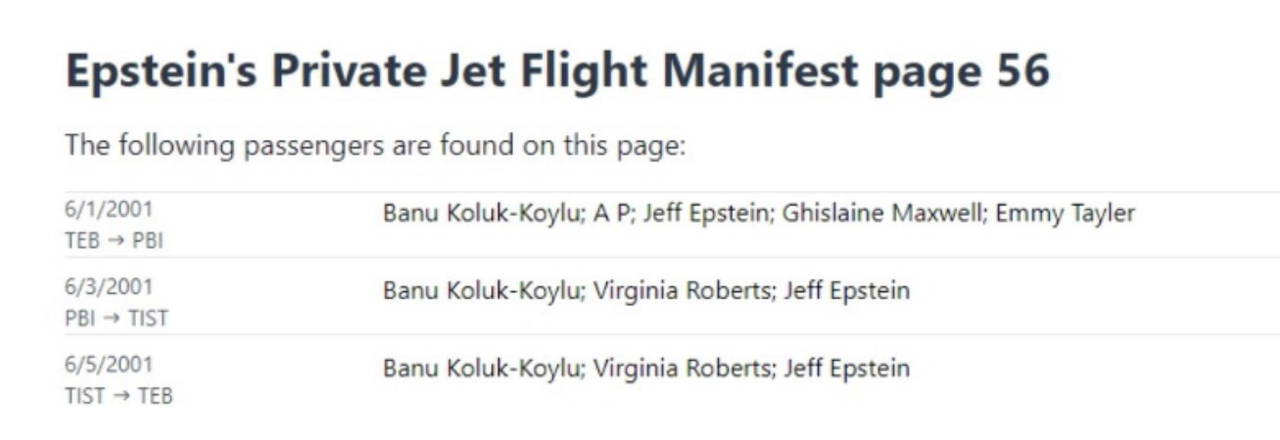Click the TIST → TEB route
This screenshot has height=440, width=1280.
pos(118,396)
